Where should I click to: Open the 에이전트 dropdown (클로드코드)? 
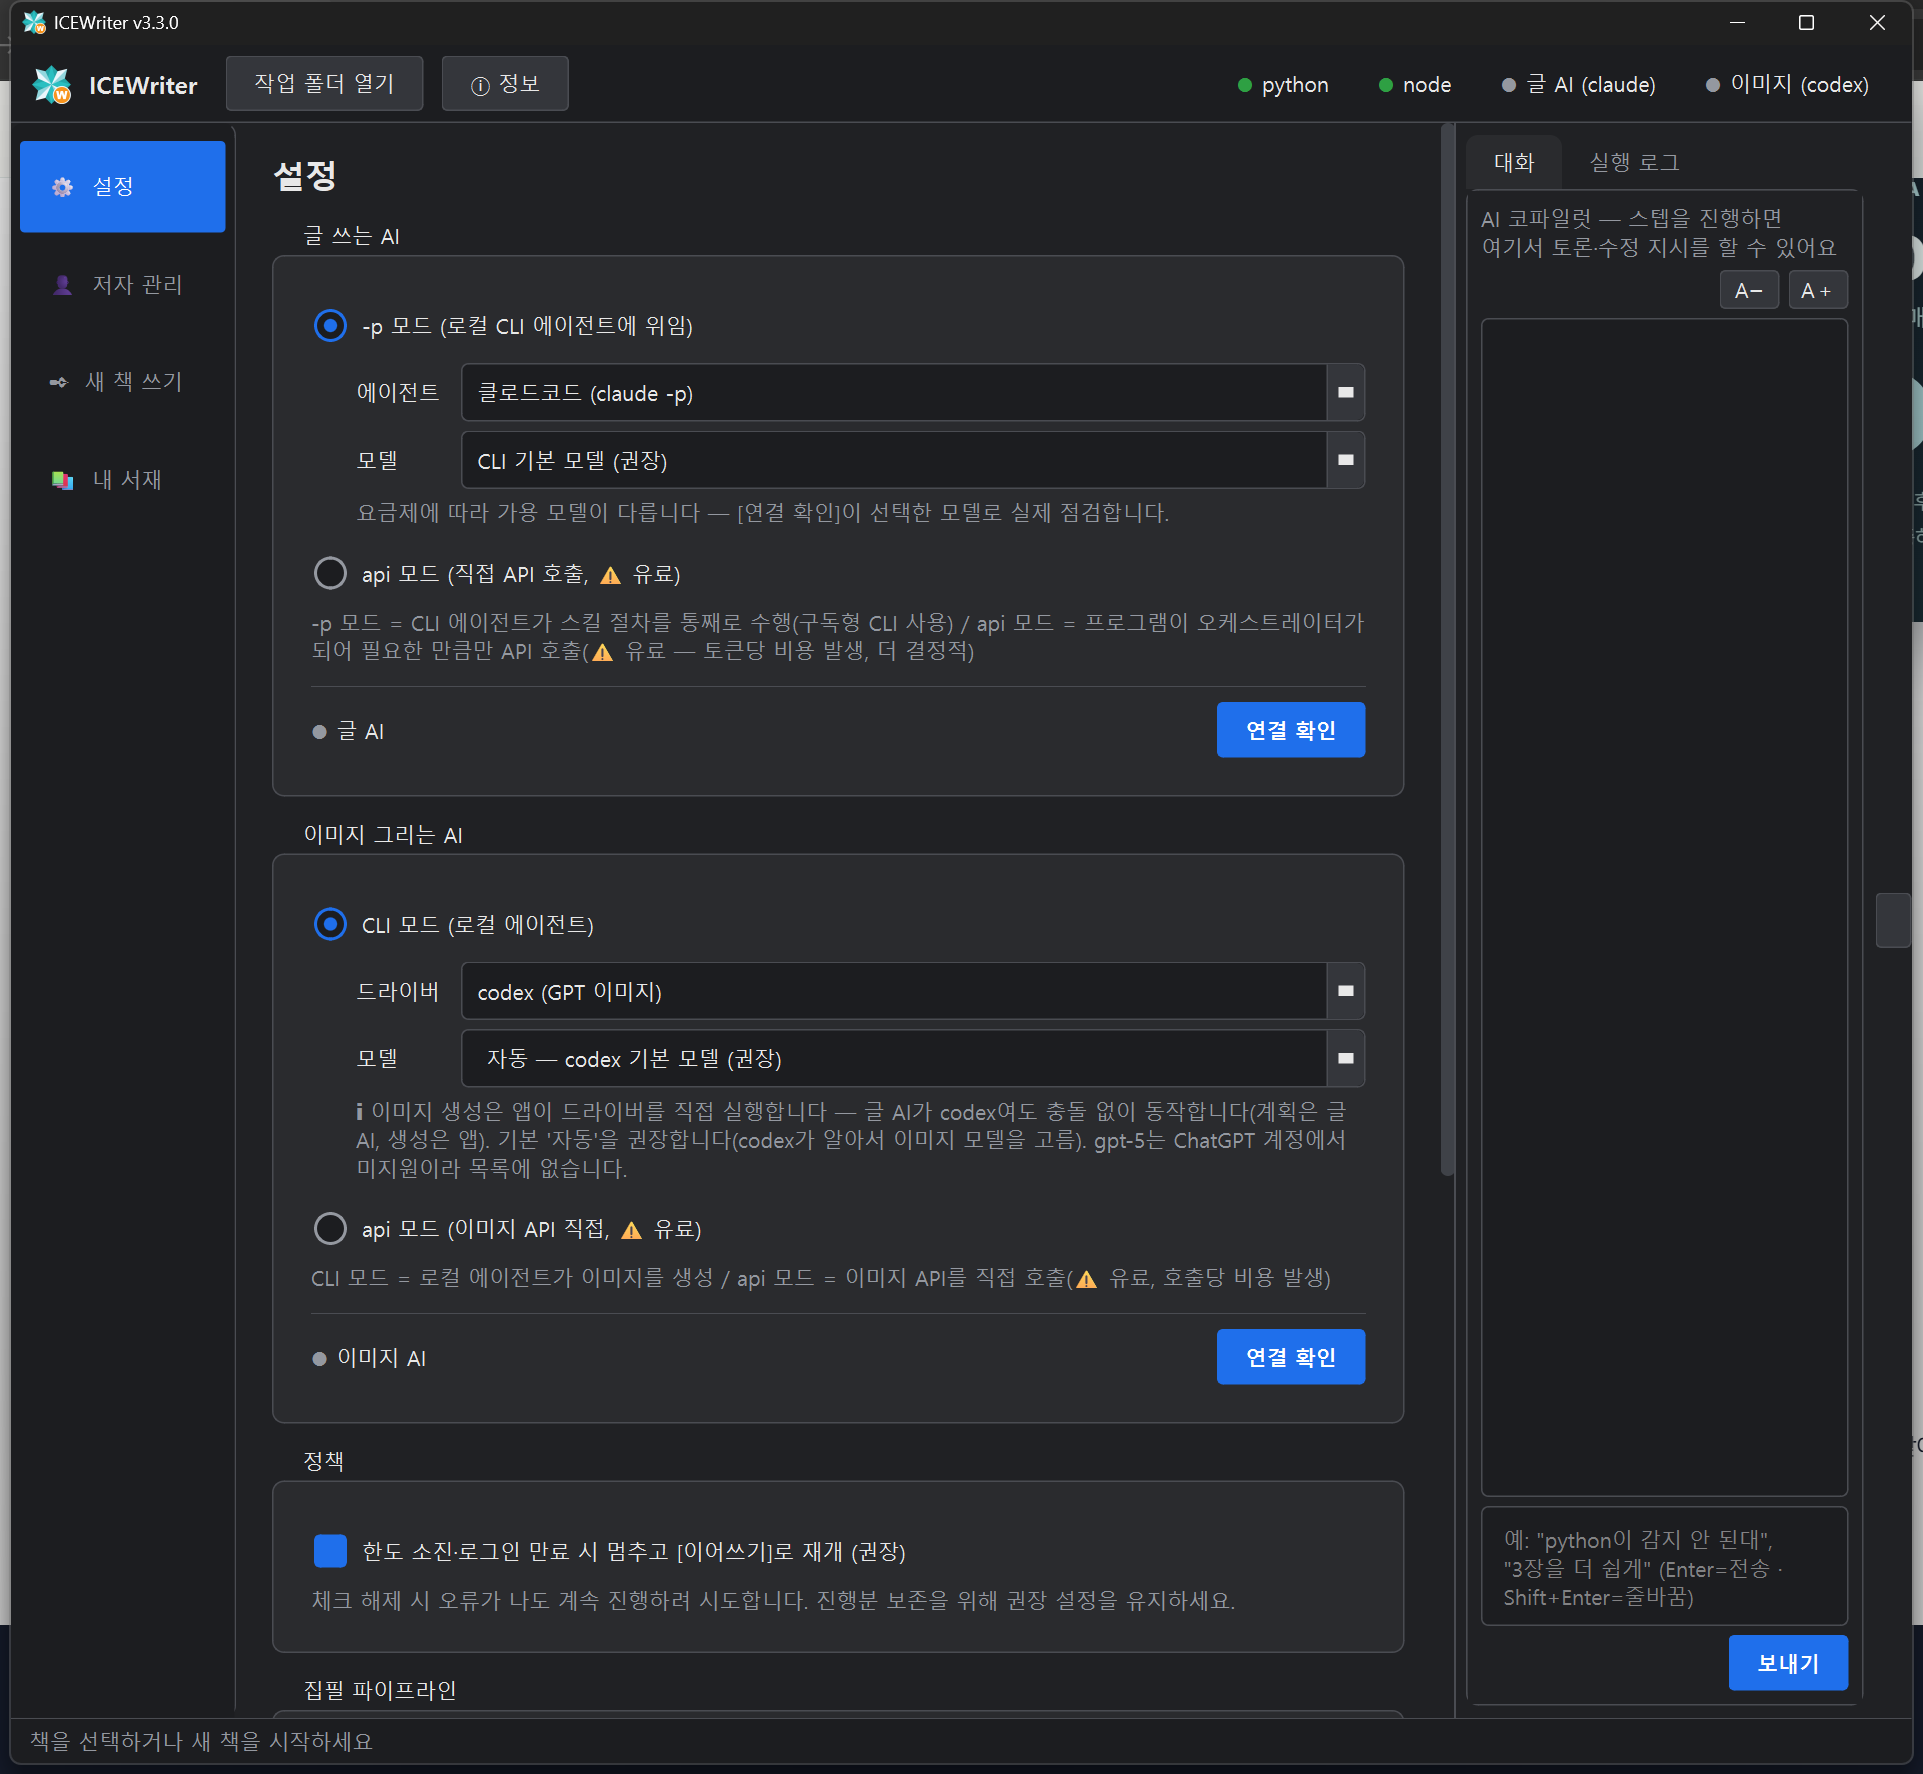913,393
